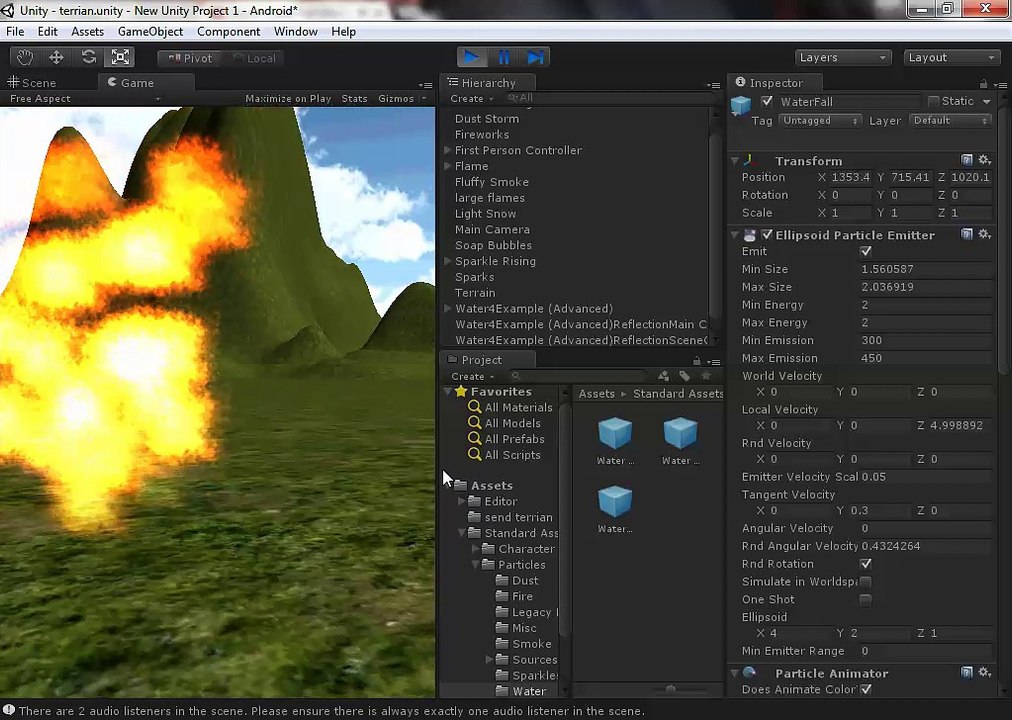Open Particle Animator gear menu
The width and height of the screenshot is (1012, 720).
pyautogui.click(x=984, y=672)
